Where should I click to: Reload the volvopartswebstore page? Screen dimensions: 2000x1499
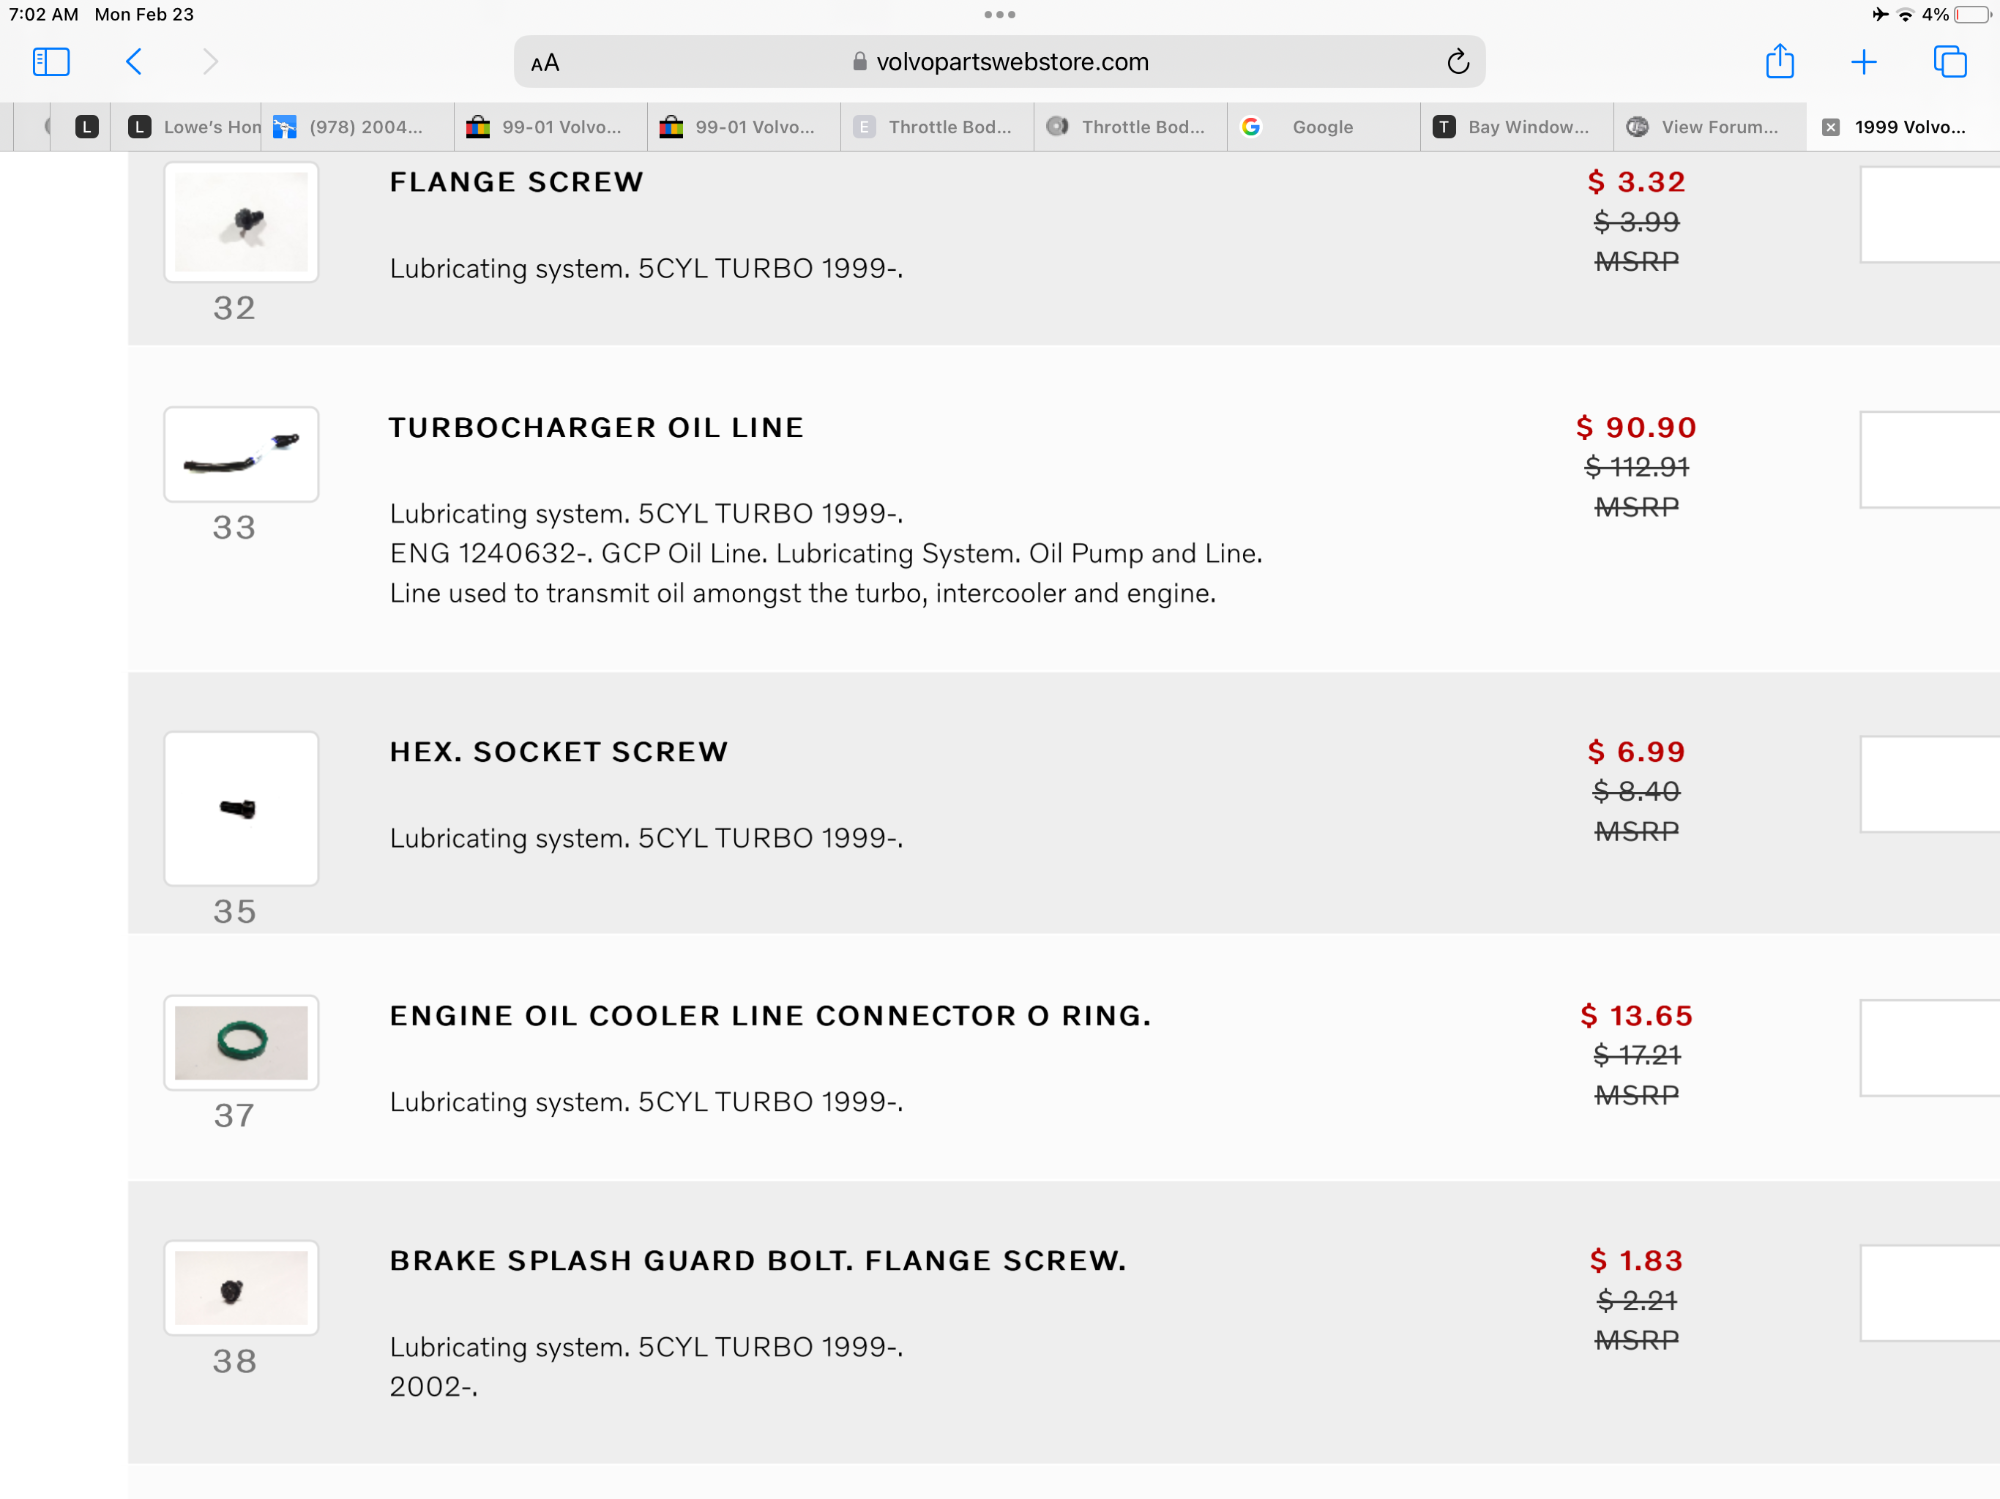[x=1458, y=62]
